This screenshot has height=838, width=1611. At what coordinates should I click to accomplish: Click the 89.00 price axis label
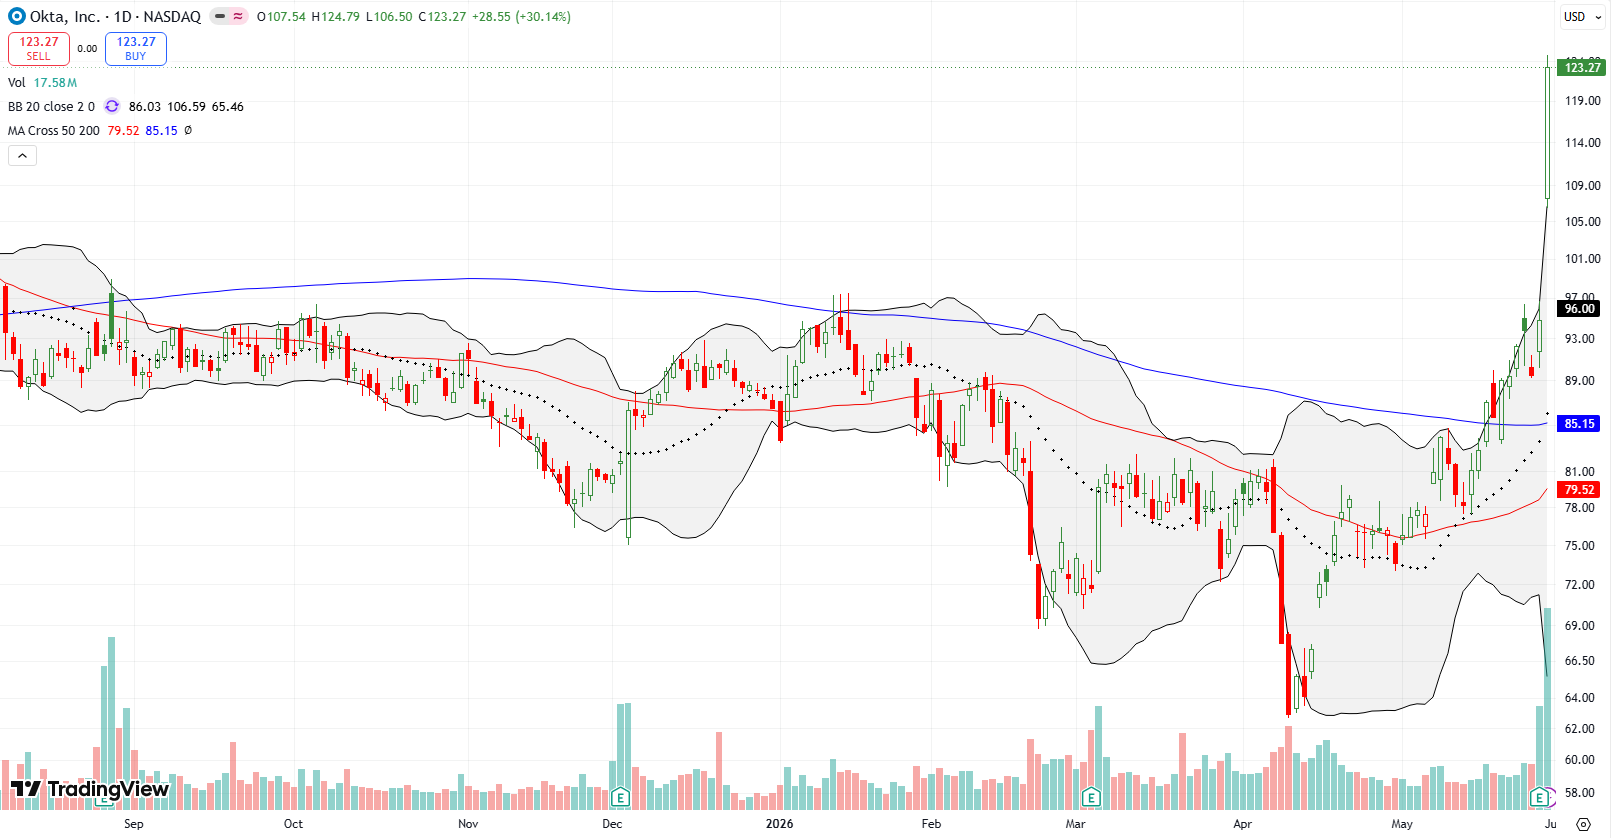click(x=1580, y=380)
